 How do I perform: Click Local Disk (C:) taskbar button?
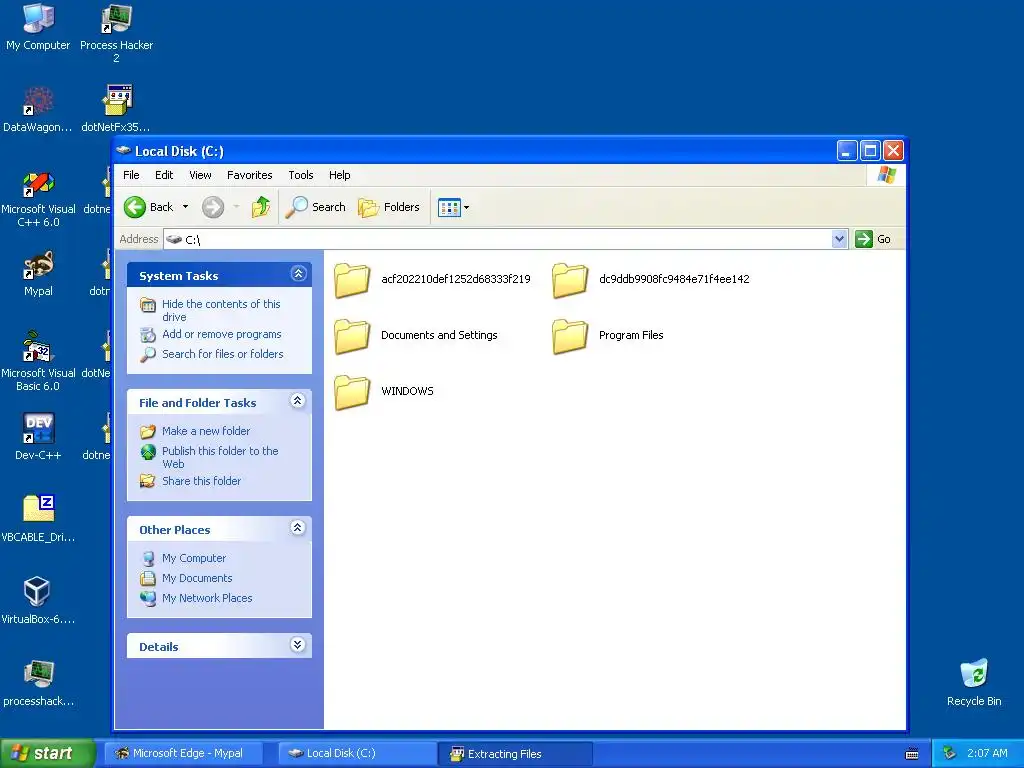pos(356,754)
